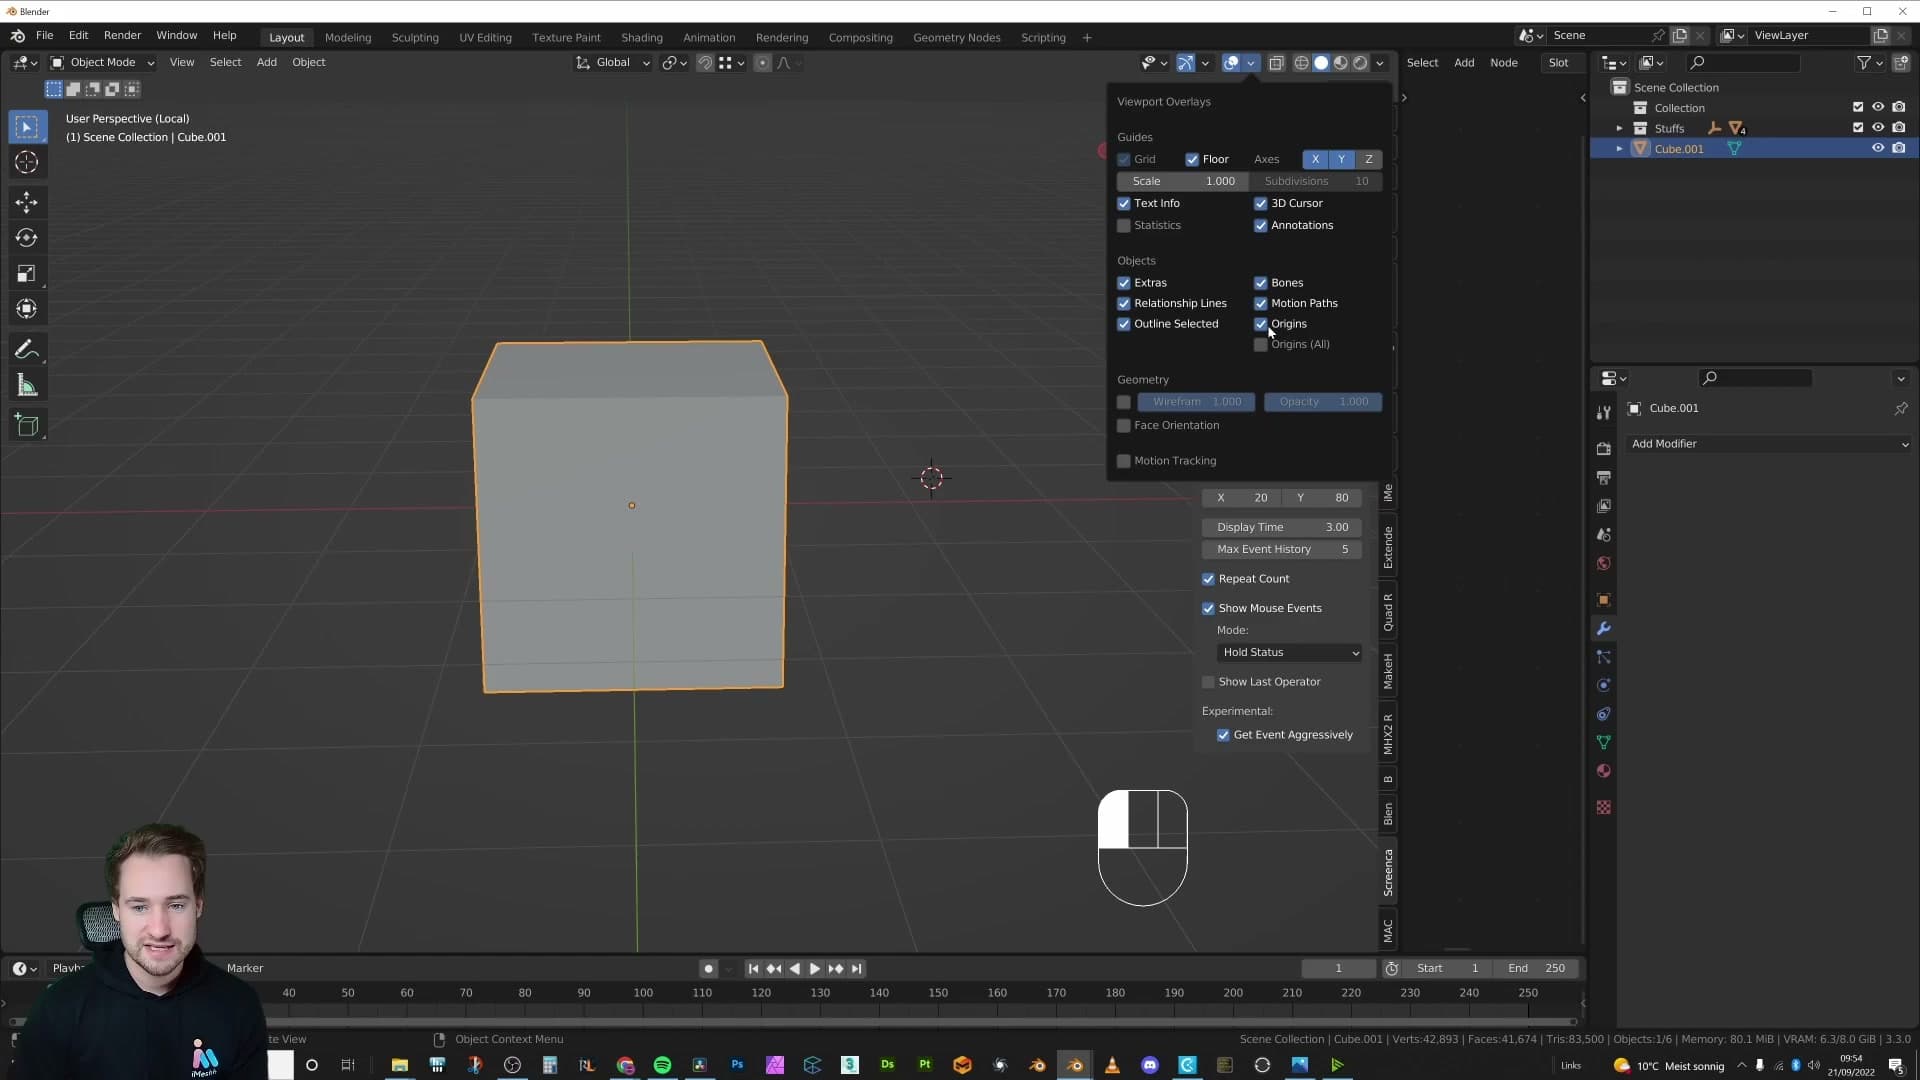Open the World properties tab
This screenshot has height=1080, width=1920.
click(1604, 563)
